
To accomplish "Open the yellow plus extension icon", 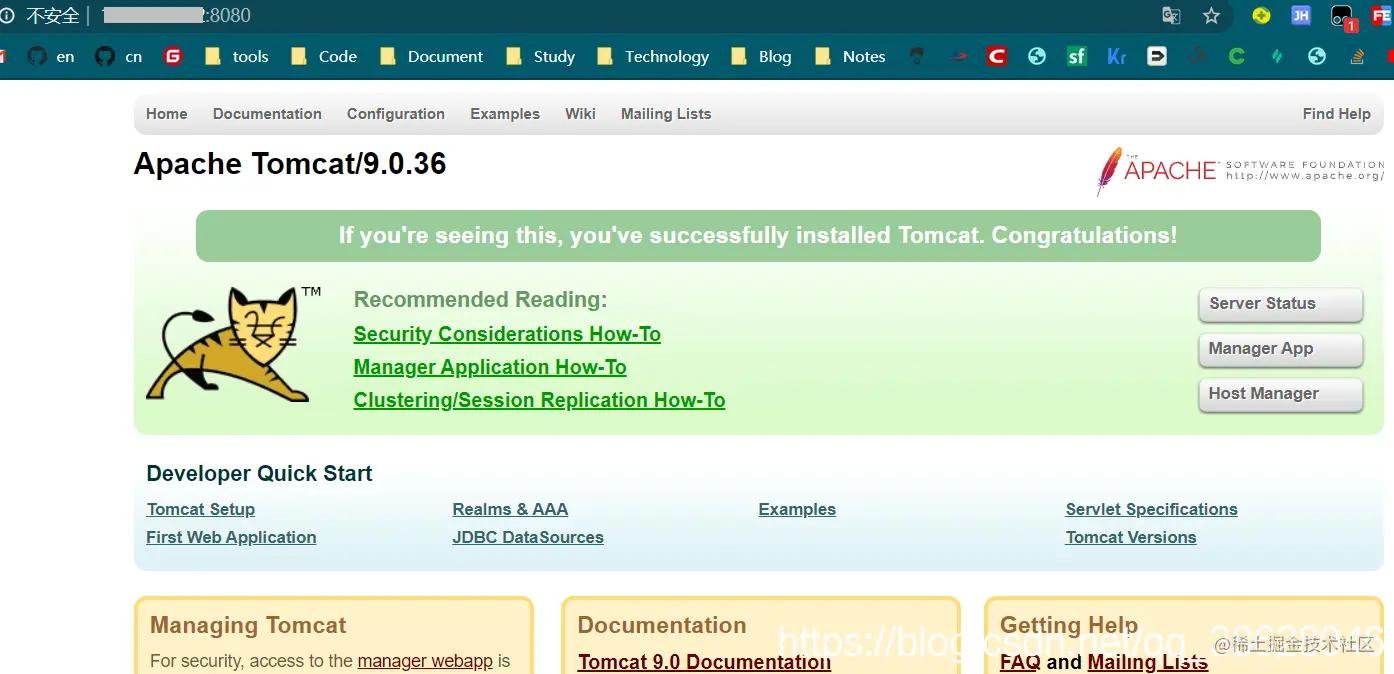I will (x=1262, y=16).
